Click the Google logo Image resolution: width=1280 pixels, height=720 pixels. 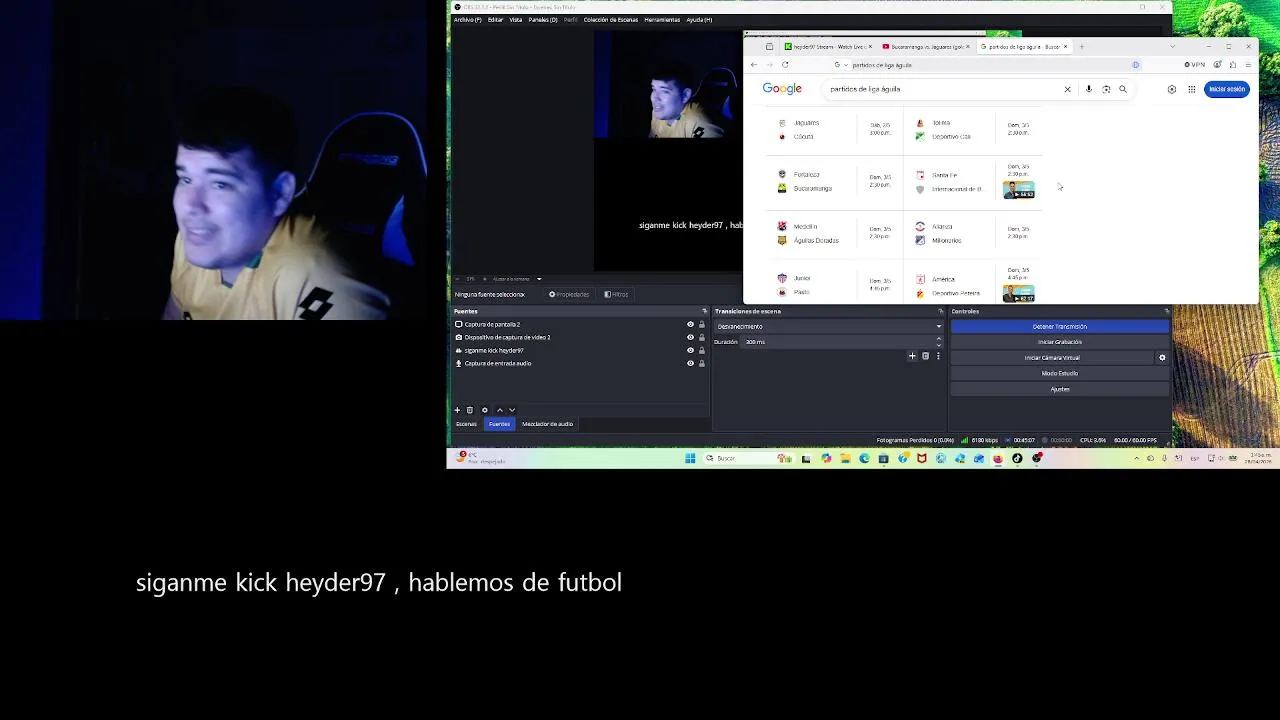coord(782,89)
